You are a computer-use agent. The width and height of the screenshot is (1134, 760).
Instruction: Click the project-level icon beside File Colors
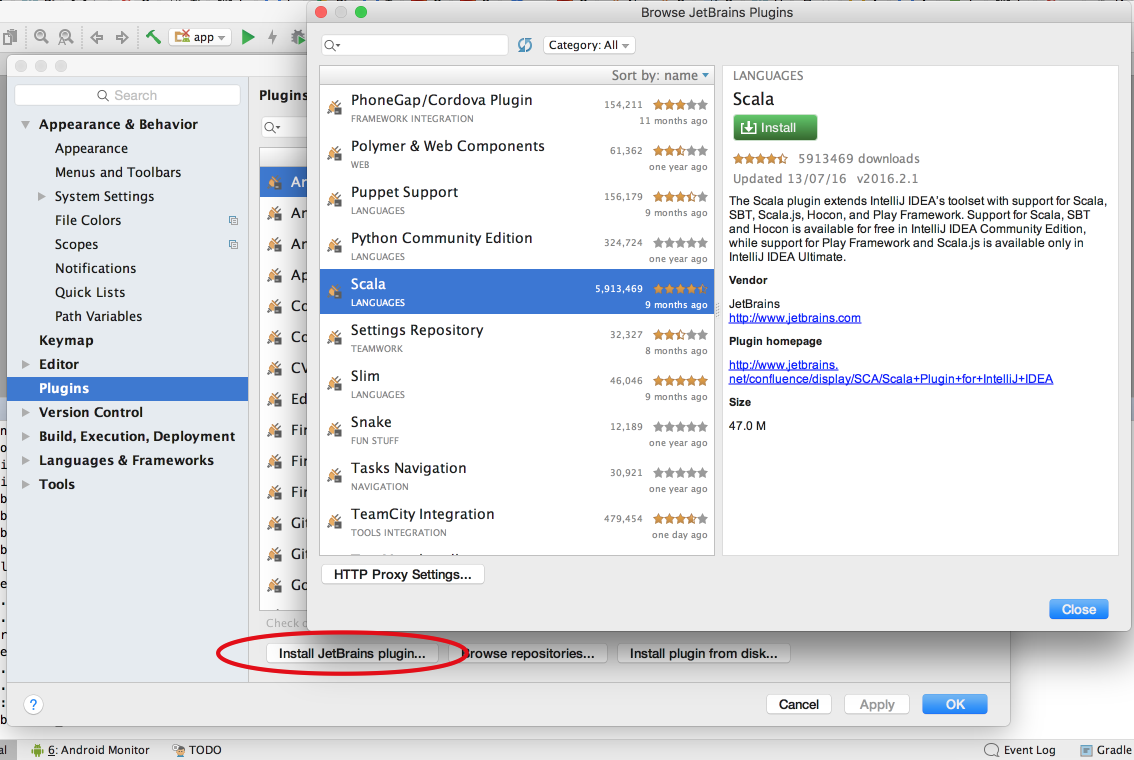(x=233, y=221)
